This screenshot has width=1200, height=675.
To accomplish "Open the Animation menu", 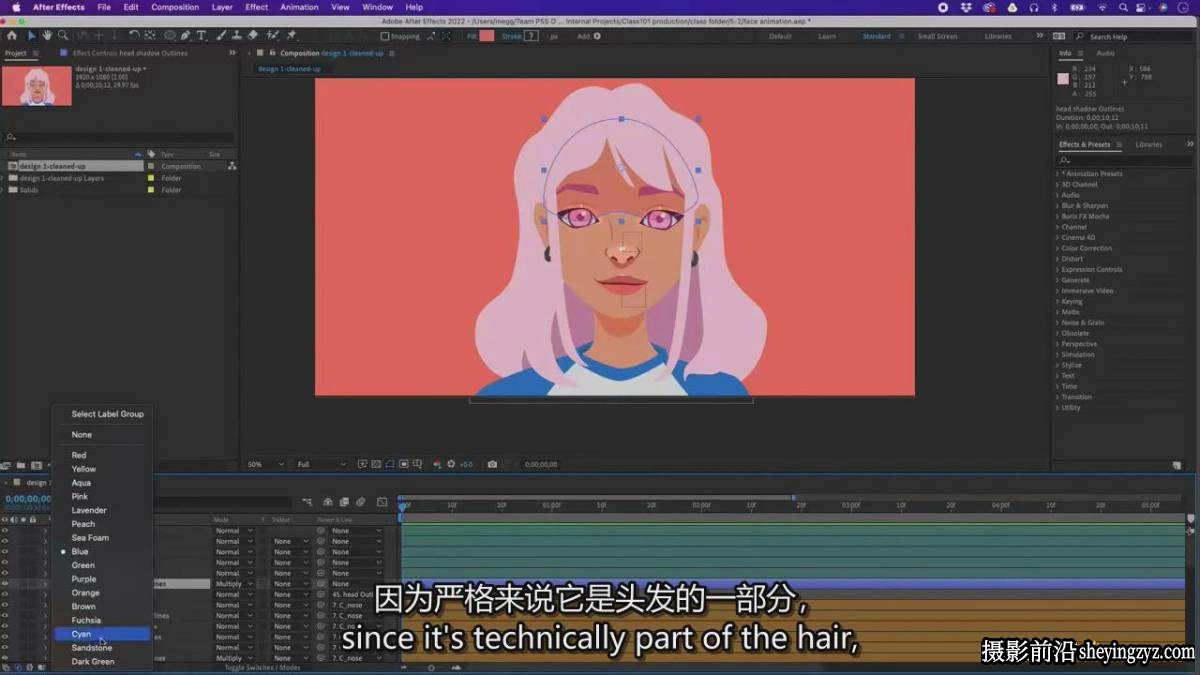I will click(299, 7).
